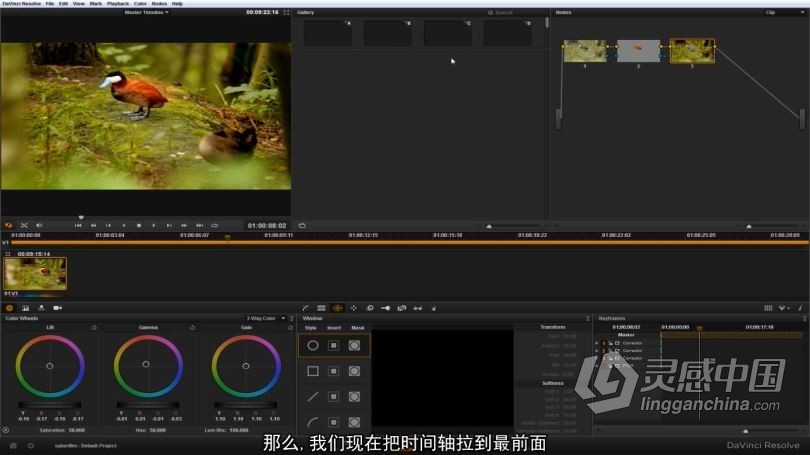The height and width of the screenshot is (455, 810).
Task: Play the clip forward
Action: pos(153,226)
